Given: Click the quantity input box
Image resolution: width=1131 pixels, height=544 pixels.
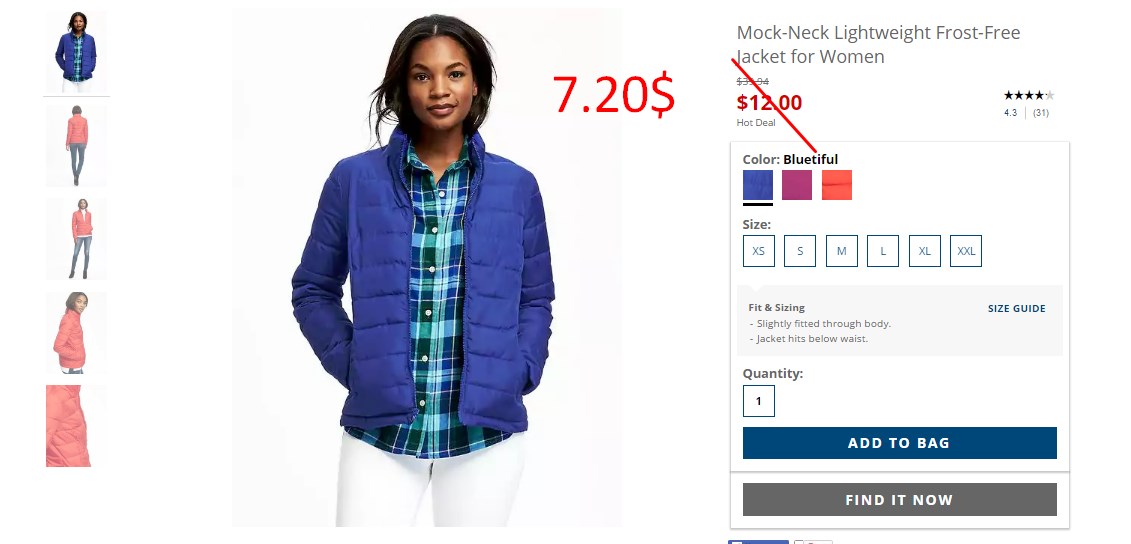Looking at the screenshot, I should pos(759,401).
